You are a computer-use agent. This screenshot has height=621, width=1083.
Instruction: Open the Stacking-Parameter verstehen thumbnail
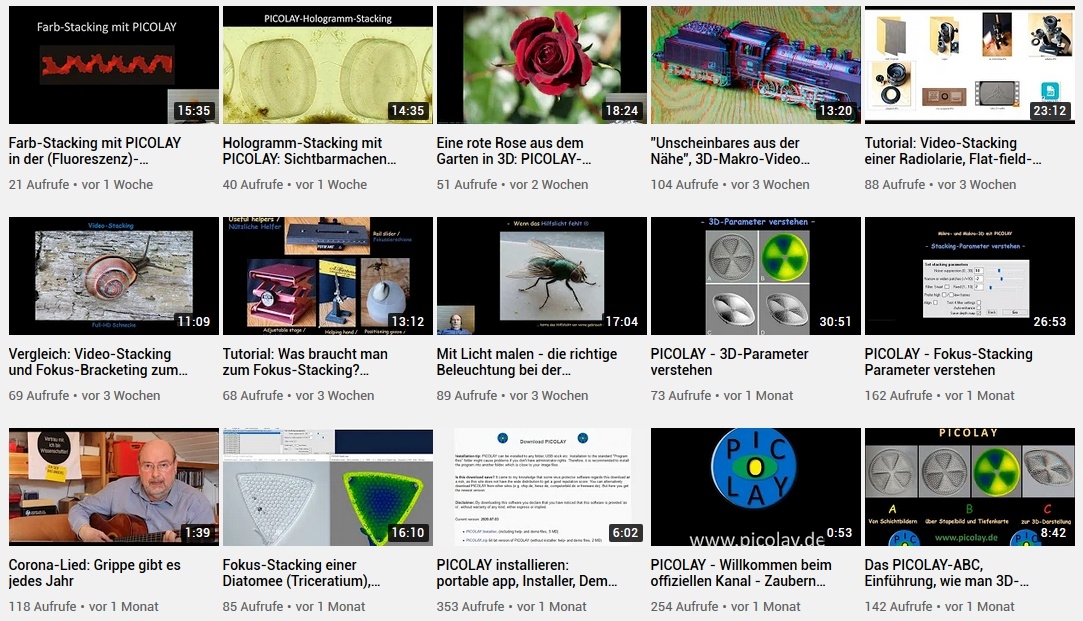pyautogui.click(x=969, y=276)
